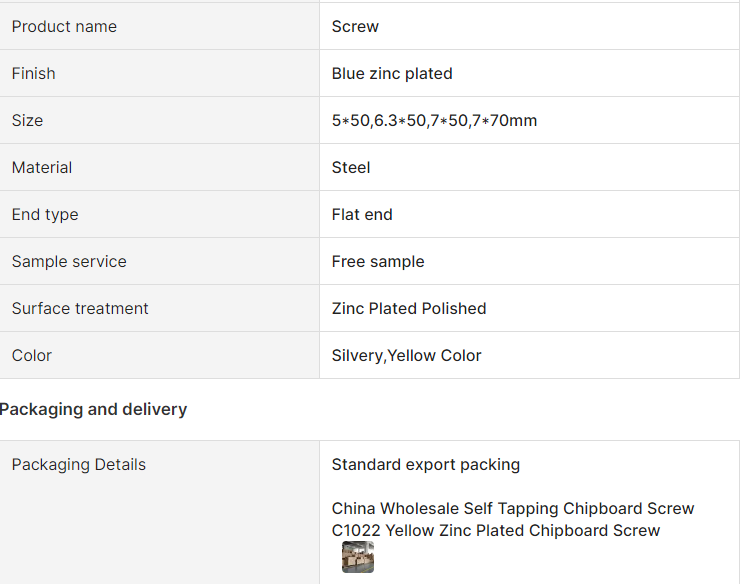This screenshot has height=584, width=743.
Task: Click the "Silvery,Yellow Color" value
Action: [406, 356]
